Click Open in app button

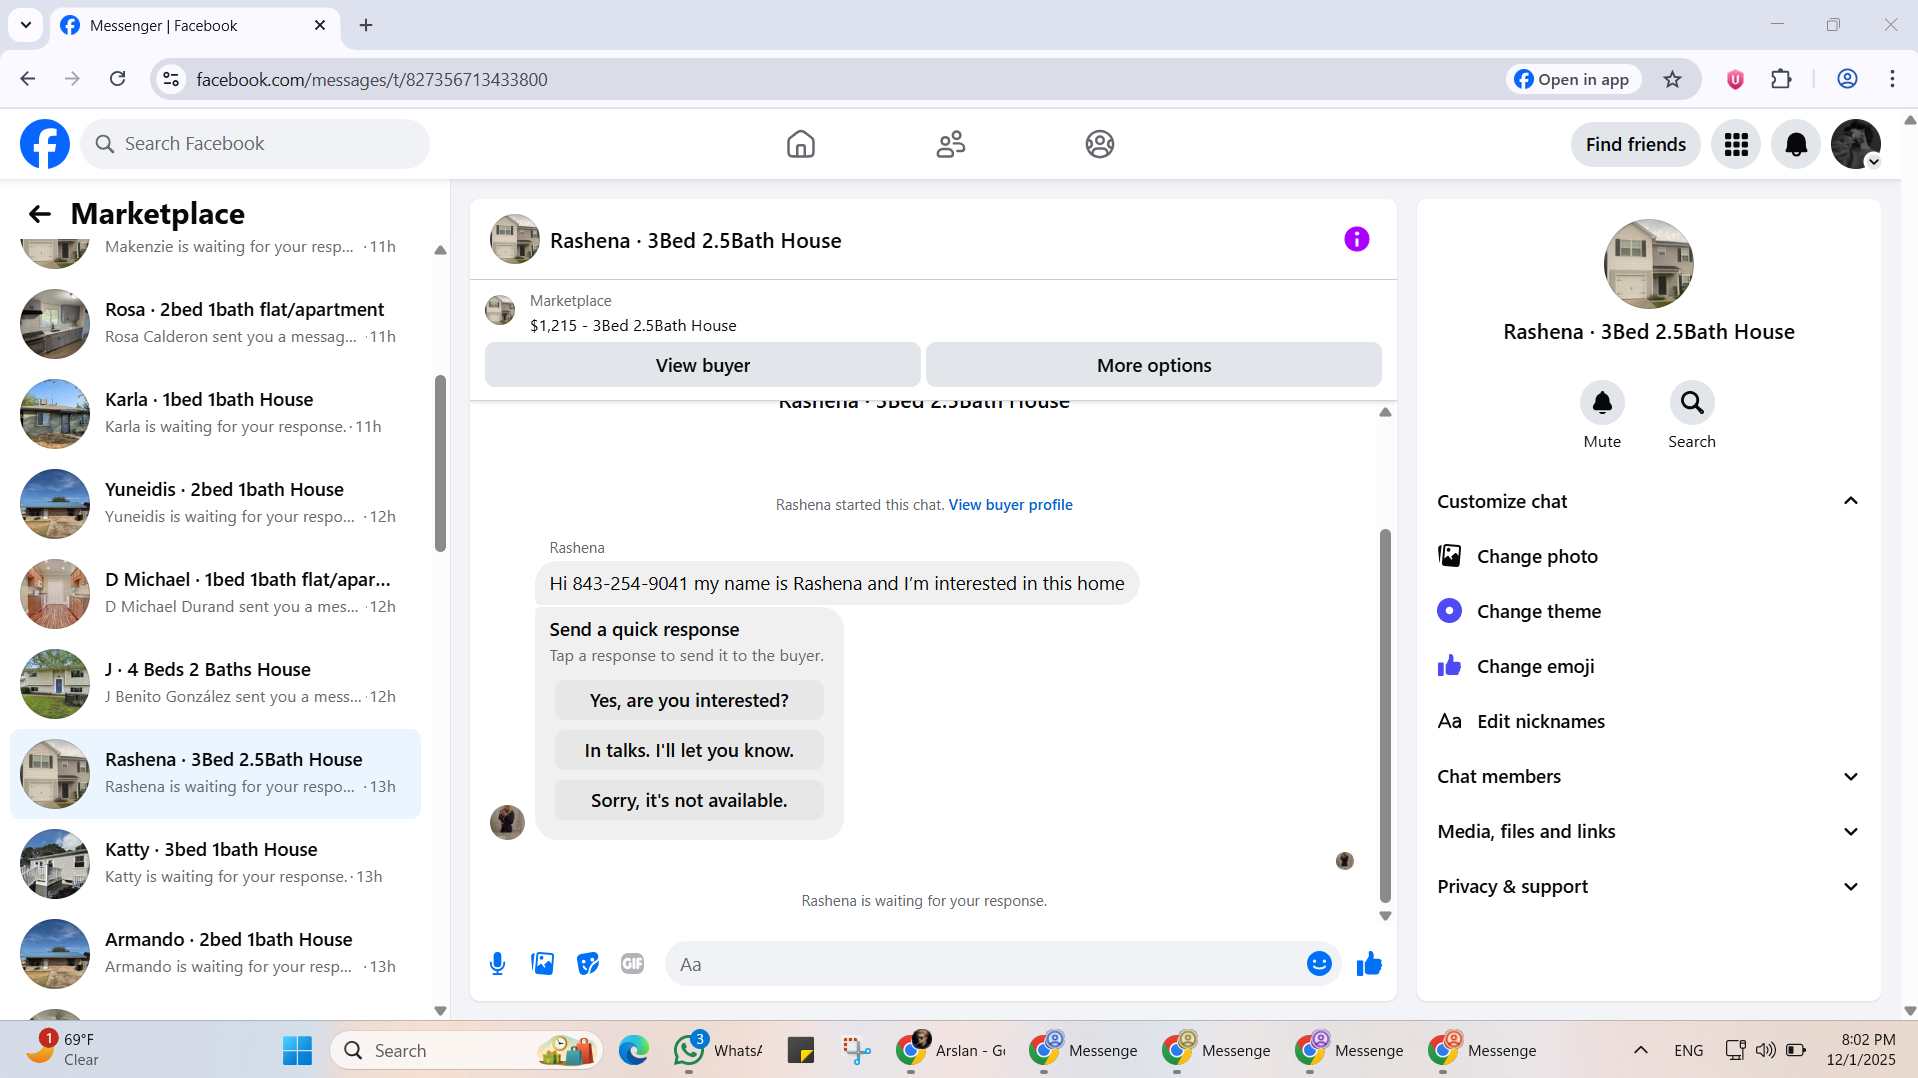tap(1573, 79)
